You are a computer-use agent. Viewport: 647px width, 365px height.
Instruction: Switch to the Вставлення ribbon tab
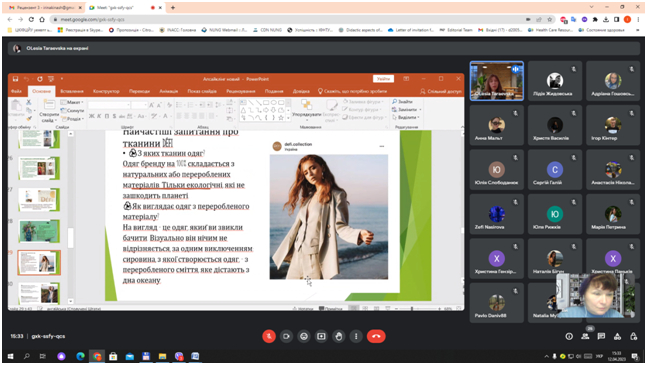click(x=72, y=91)
